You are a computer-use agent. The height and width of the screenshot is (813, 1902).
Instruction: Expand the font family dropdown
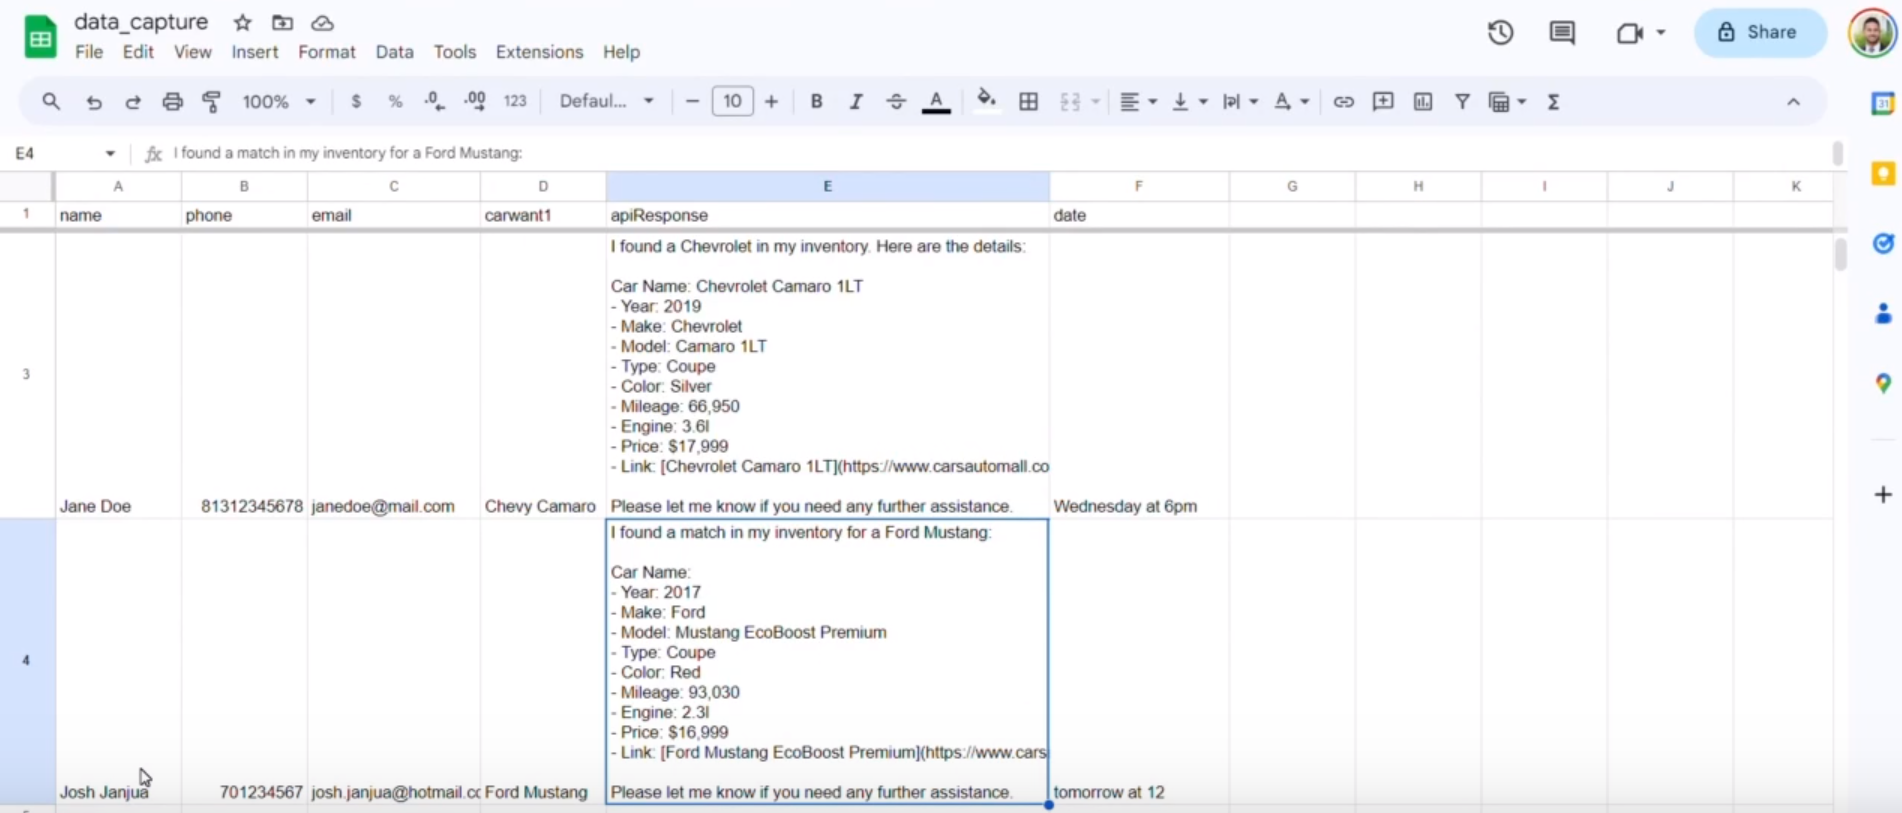coord(606,102)
